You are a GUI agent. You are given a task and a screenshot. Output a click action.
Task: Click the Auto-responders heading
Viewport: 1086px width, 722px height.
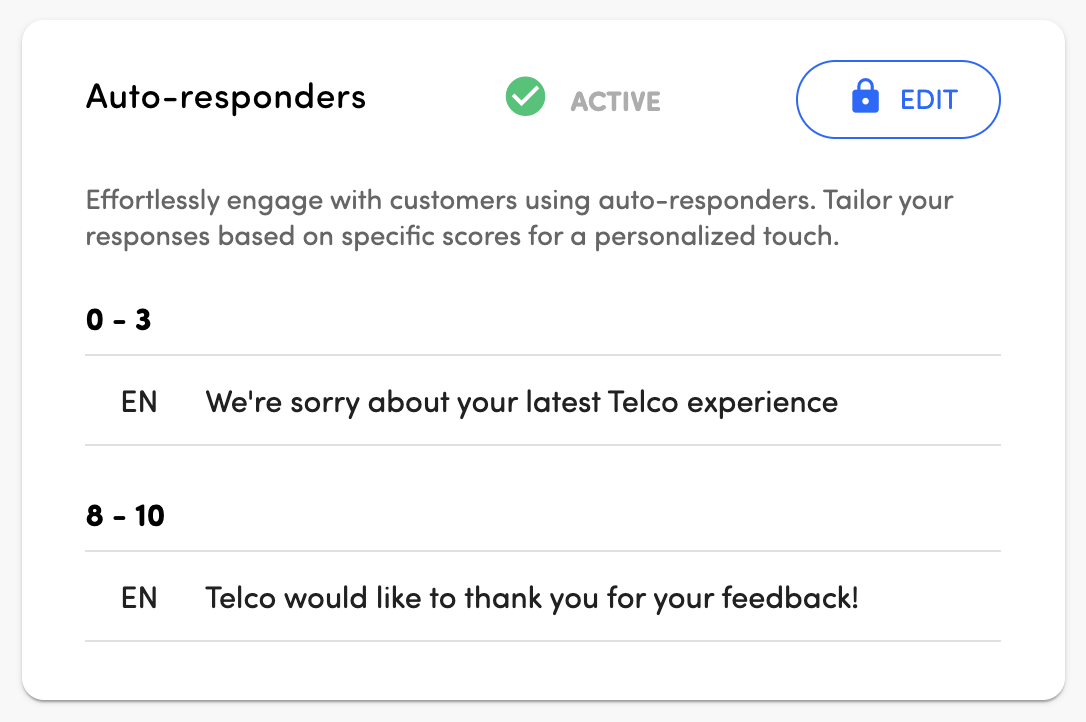coord(226,98)
